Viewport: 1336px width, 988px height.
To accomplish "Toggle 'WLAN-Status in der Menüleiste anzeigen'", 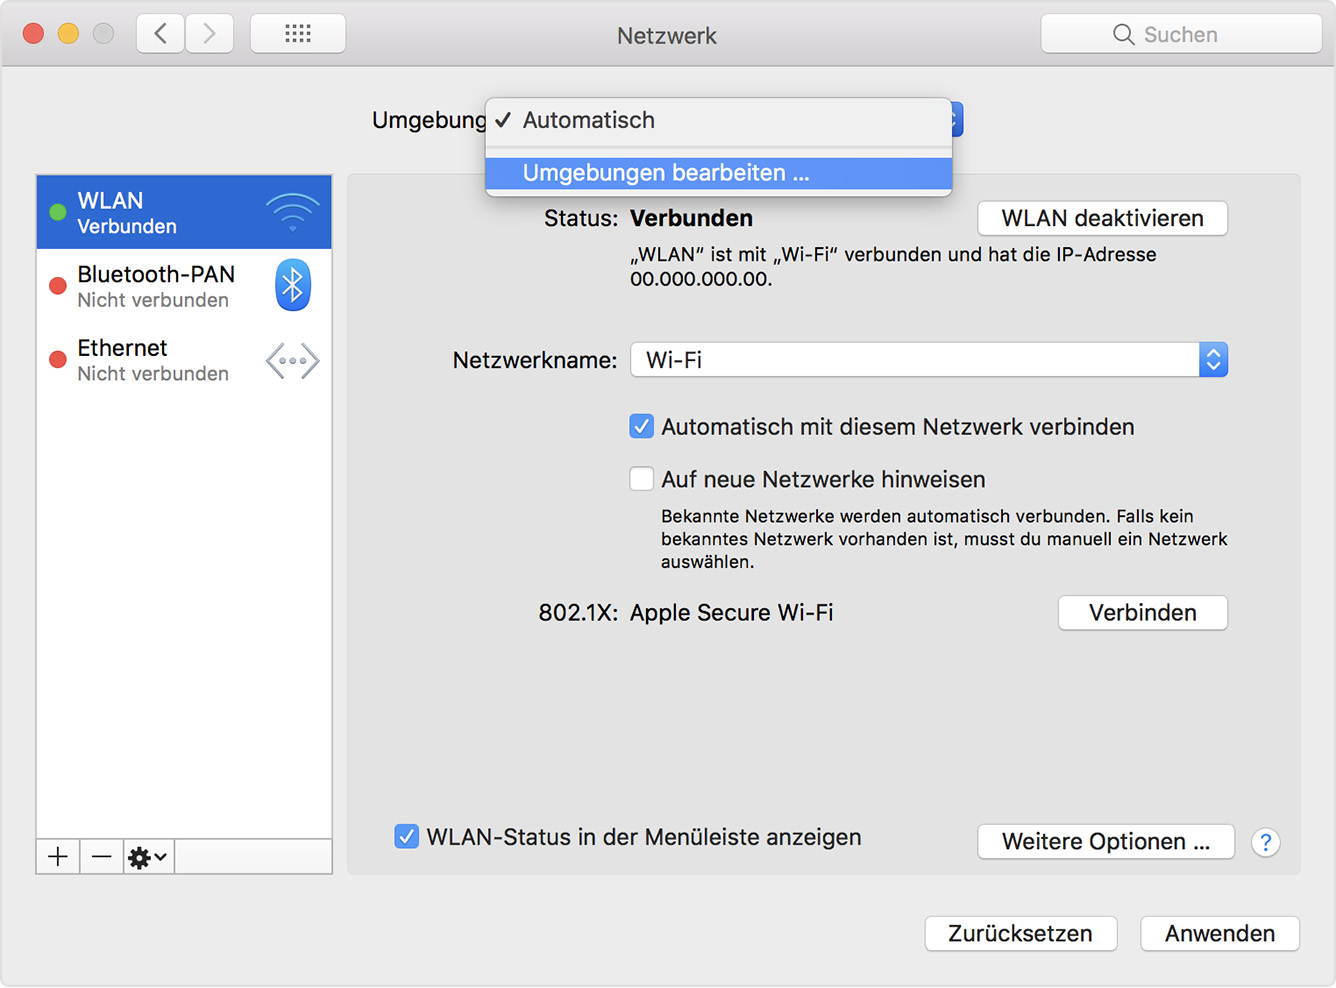I will (x=406, y=837).
